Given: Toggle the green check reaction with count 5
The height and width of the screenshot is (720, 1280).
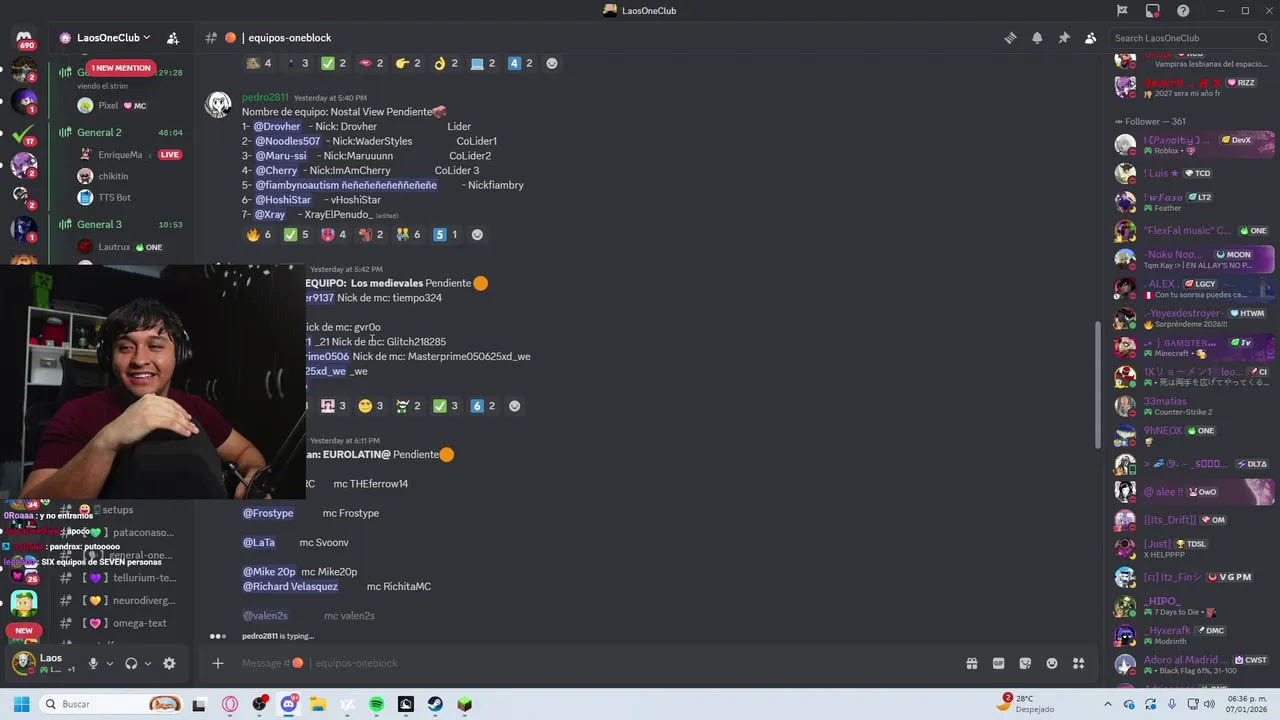Looking at the screenshot, I should pyautogui.click(x=296, y=235).
